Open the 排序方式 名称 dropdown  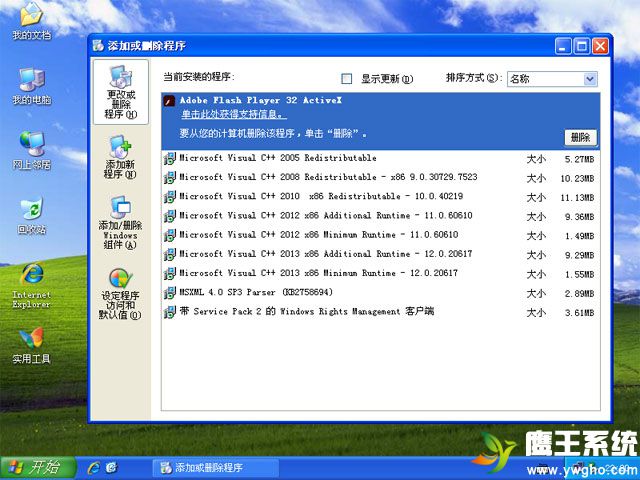tap(552, 79)
